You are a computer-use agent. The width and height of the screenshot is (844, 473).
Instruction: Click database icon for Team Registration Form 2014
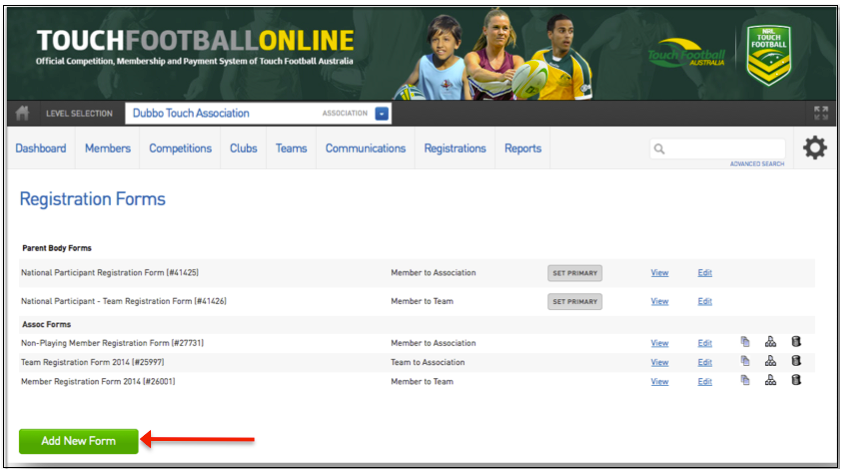coord(796,361)
